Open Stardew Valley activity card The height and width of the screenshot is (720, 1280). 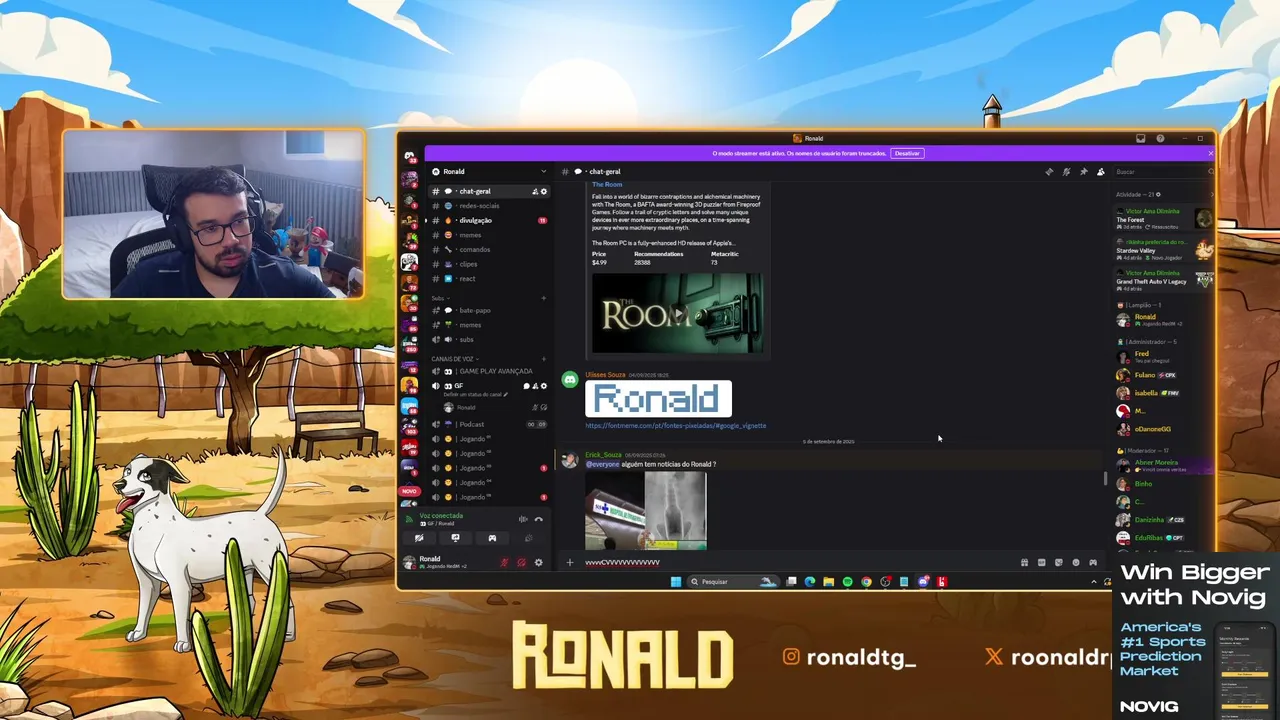1163,248
